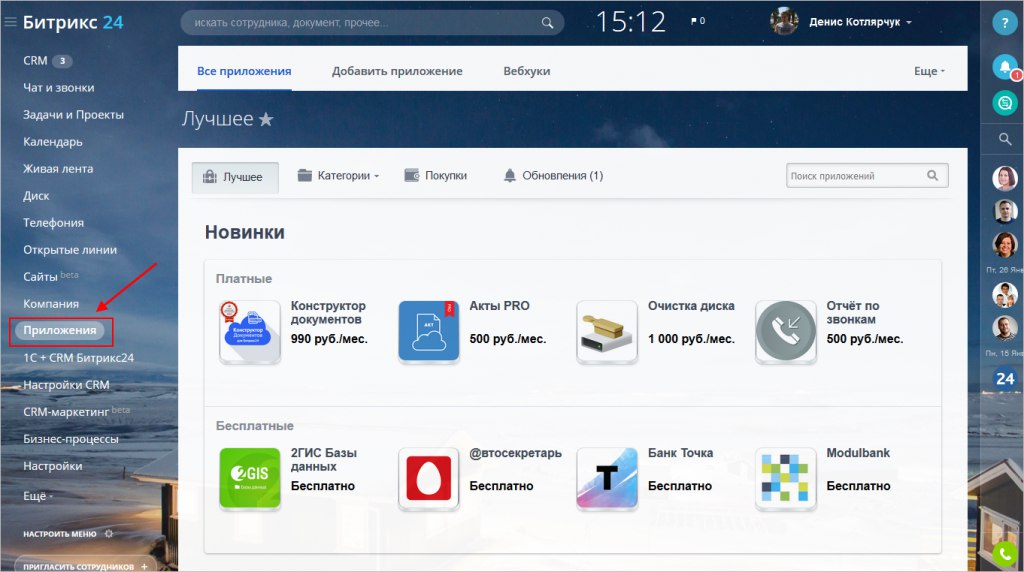Open CRM-маркетинг beta menu item
This screenshot has width=1024, height=572.
(x=76, y=411)
